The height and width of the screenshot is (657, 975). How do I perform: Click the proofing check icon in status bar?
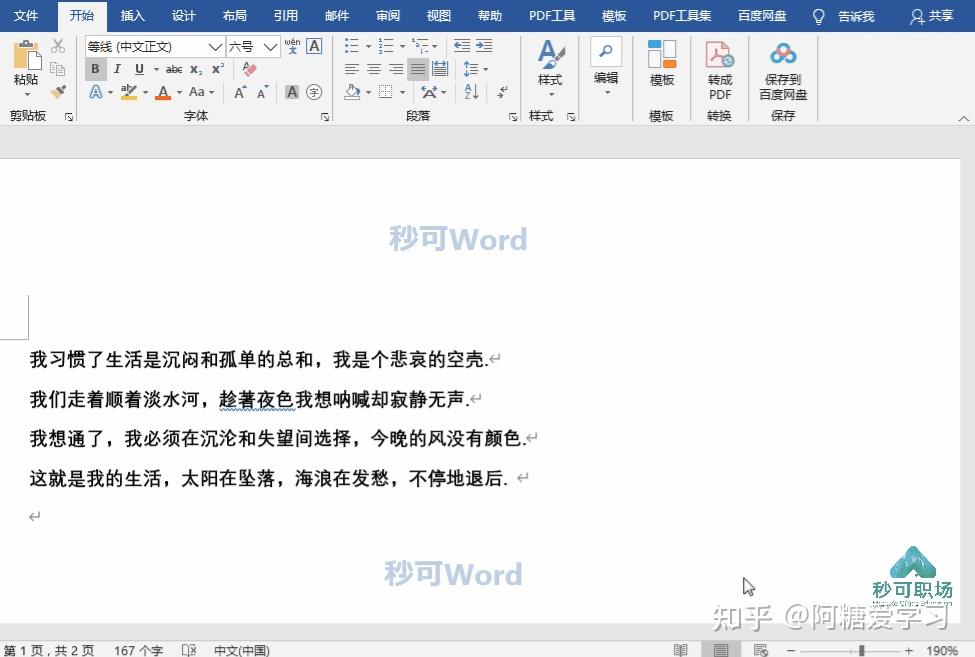coord(189,650)
